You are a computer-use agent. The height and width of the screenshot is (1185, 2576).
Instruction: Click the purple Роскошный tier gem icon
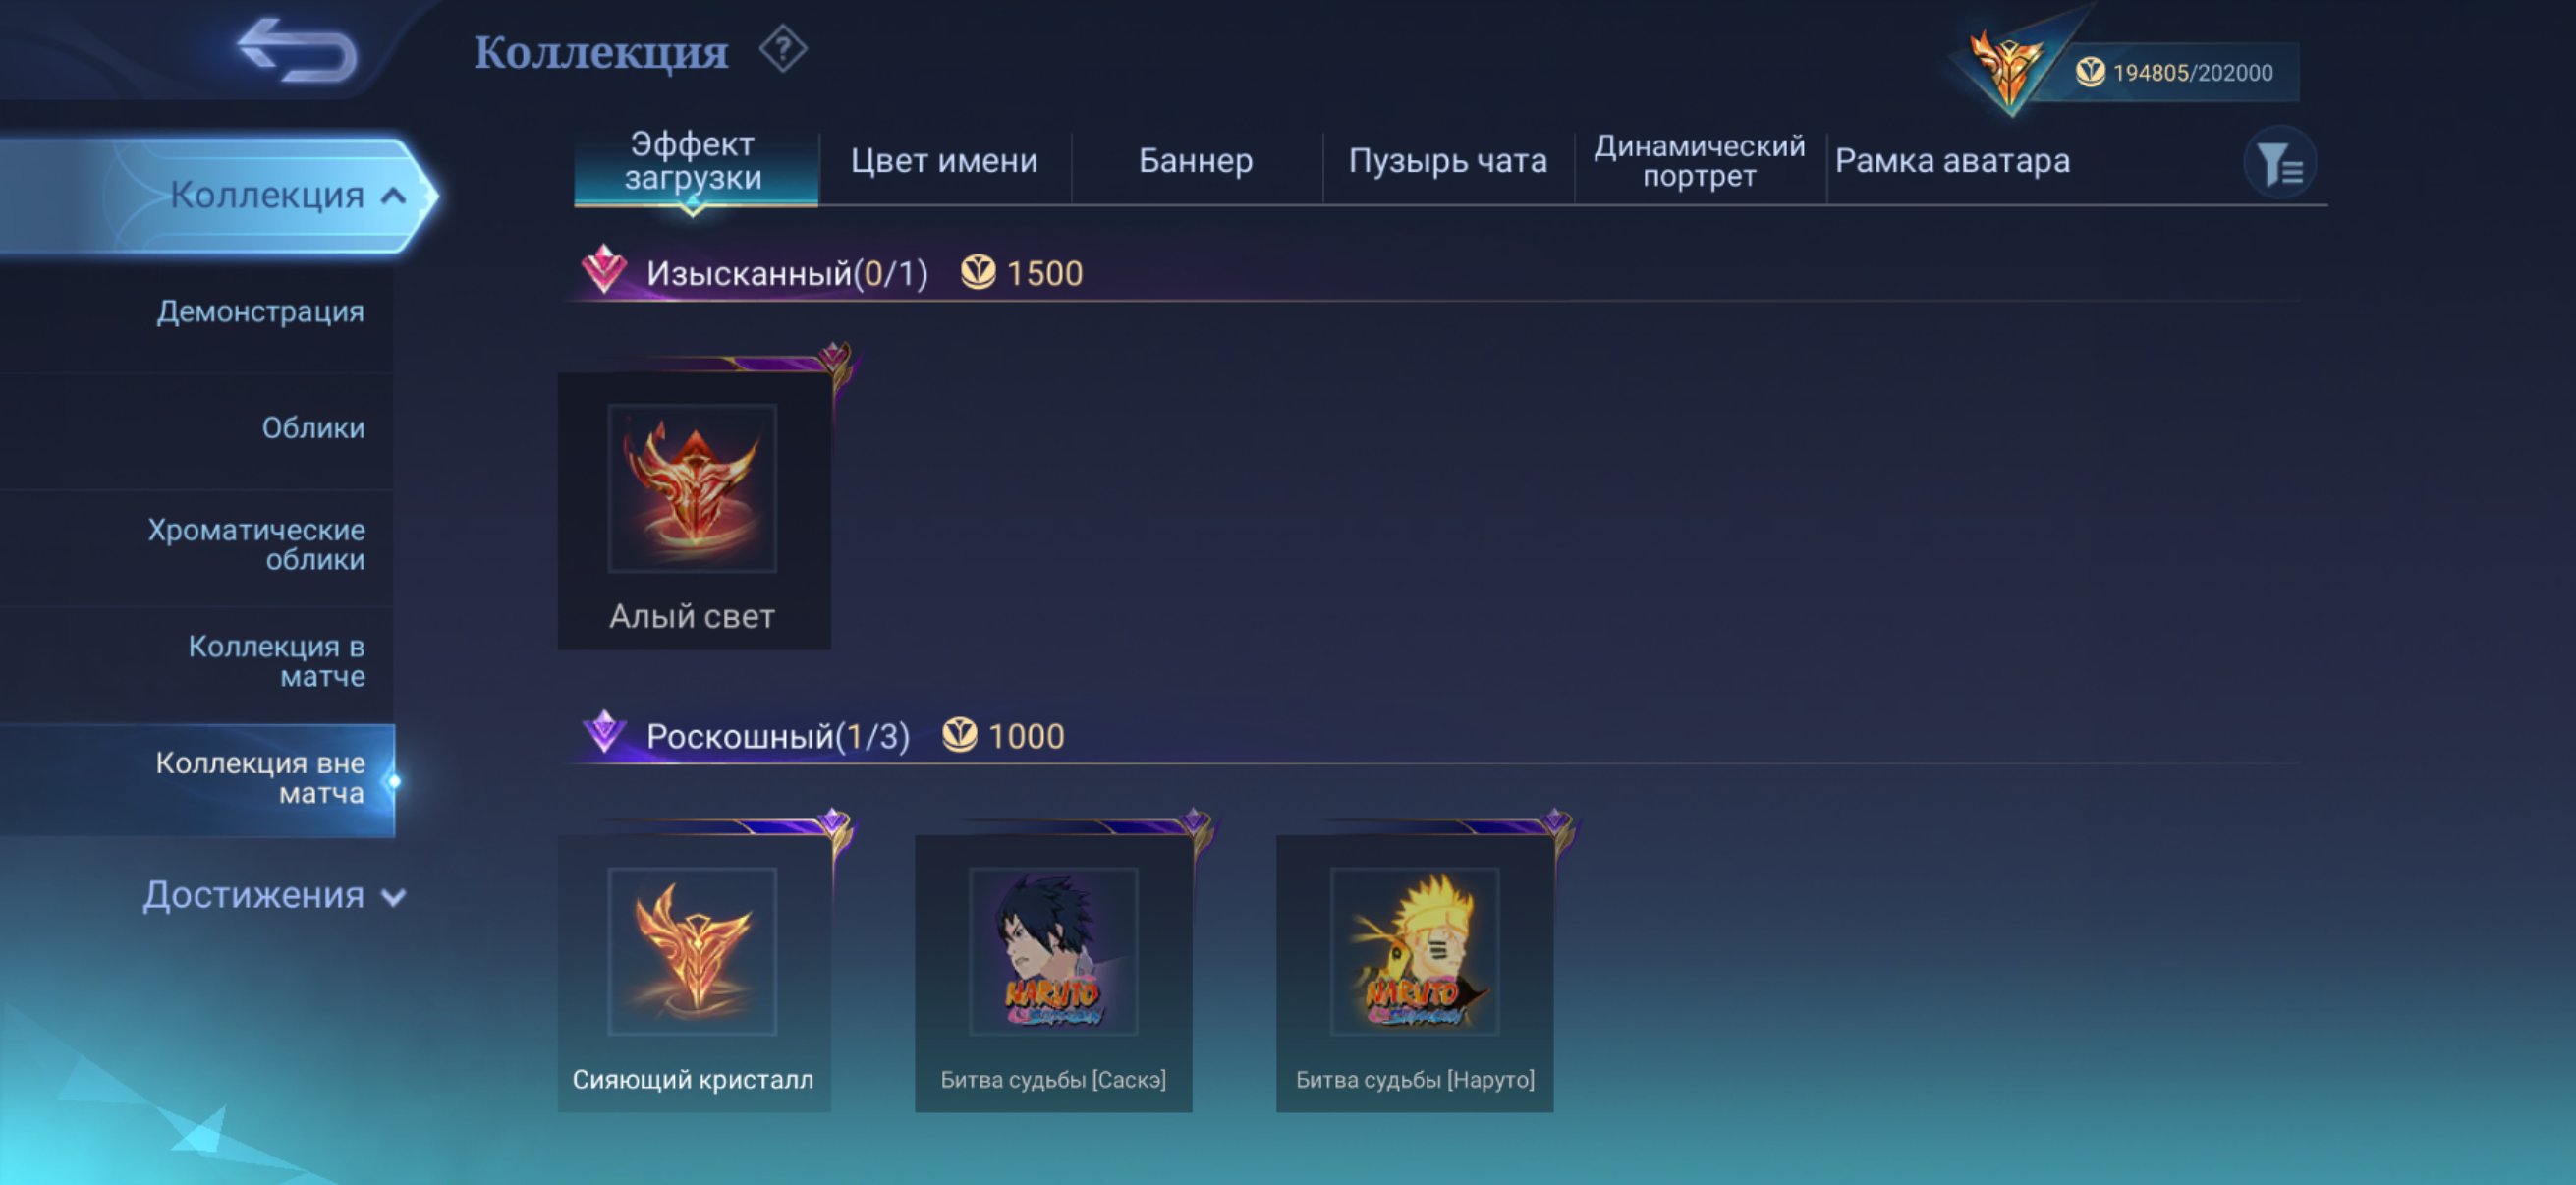tap(604, 733)
